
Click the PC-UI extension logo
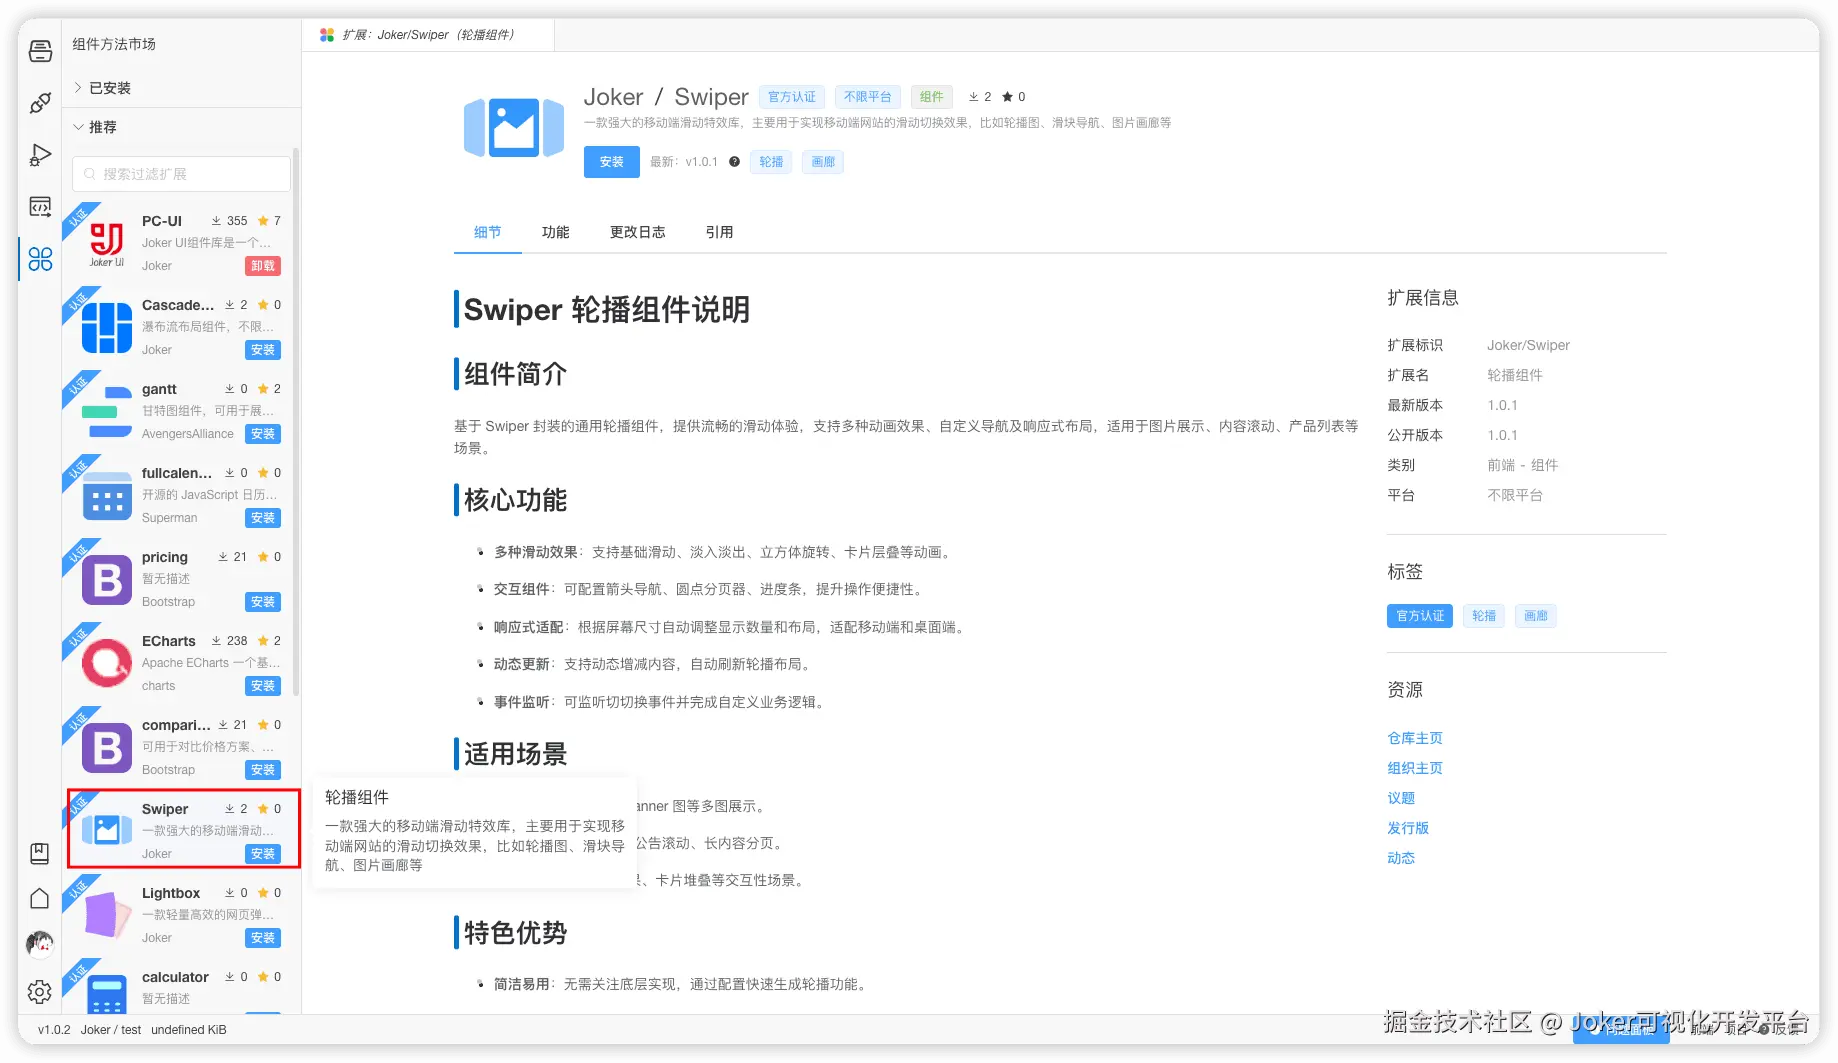coord(107,243)
